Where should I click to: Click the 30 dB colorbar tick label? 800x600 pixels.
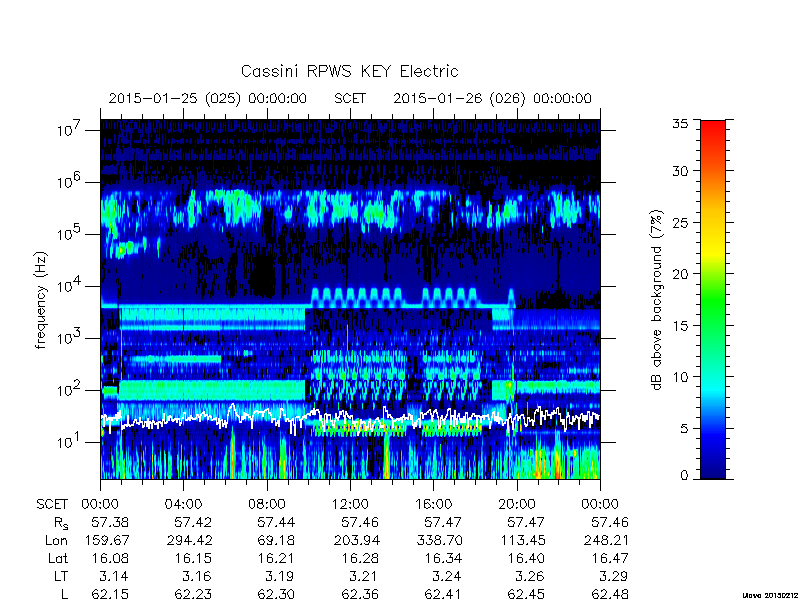click(x=680, y=171)
